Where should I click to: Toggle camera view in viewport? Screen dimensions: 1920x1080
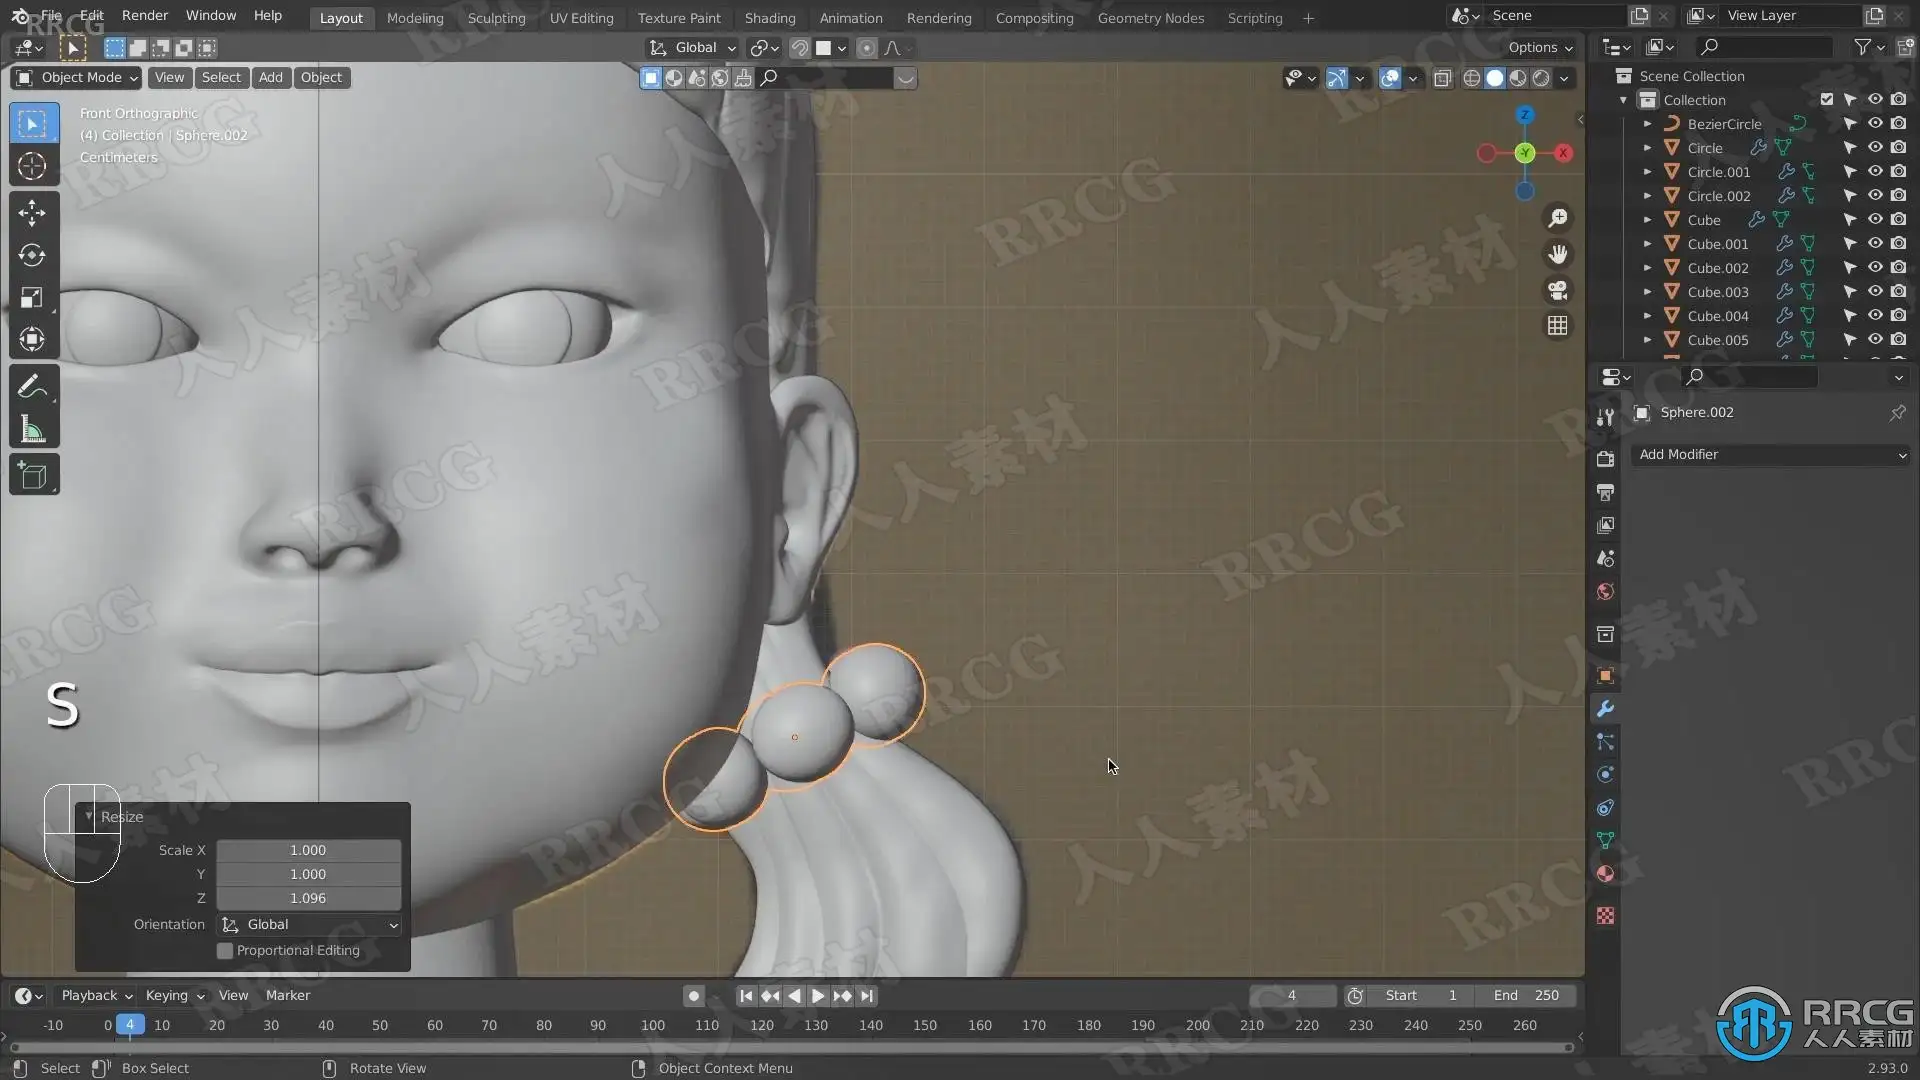click(x=1558, y=290)
